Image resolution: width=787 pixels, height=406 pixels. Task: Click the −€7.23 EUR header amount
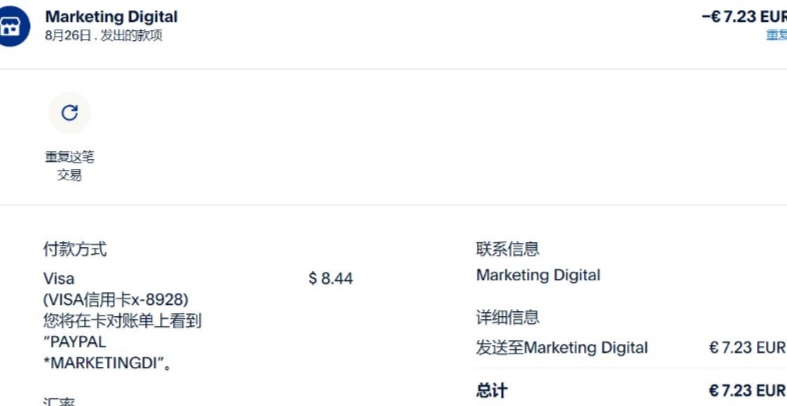(744, 17)
